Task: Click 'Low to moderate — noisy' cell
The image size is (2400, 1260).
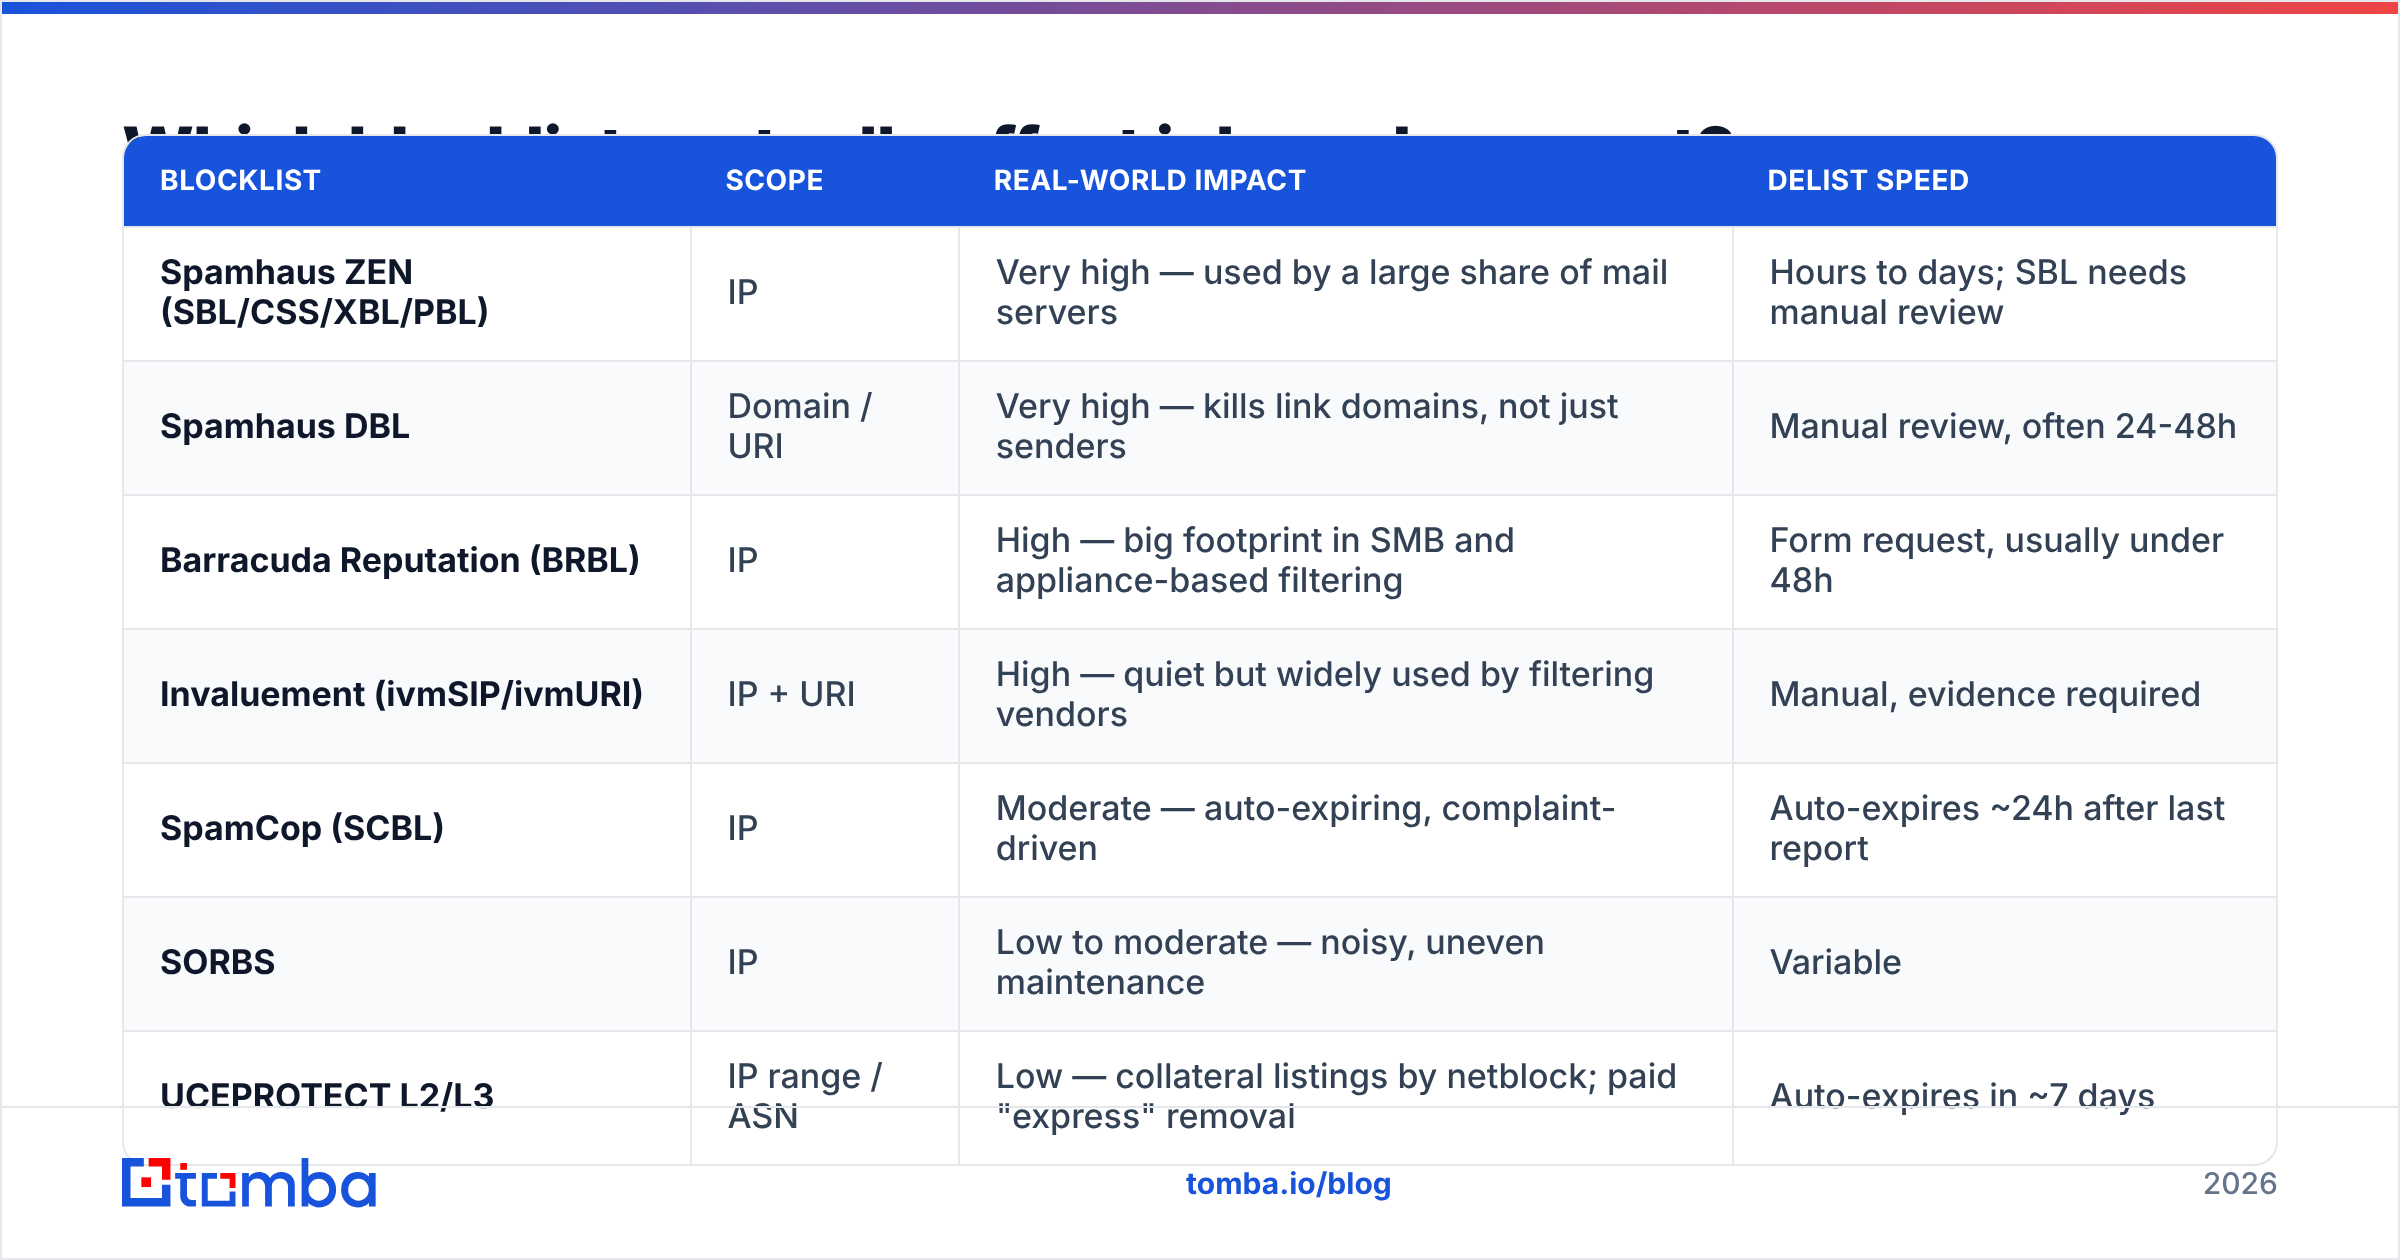Action: pos(1346,963)
